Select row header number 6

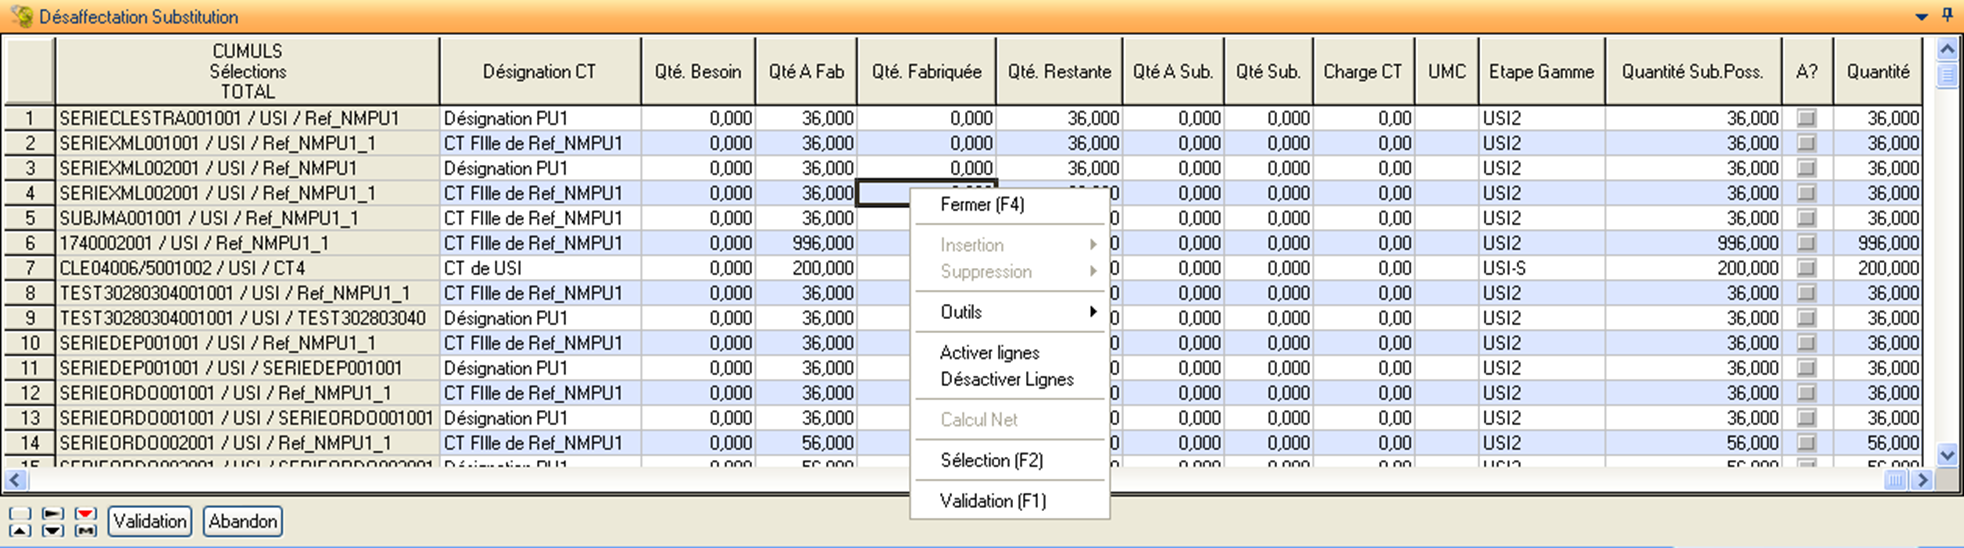[x=30, y=243]
